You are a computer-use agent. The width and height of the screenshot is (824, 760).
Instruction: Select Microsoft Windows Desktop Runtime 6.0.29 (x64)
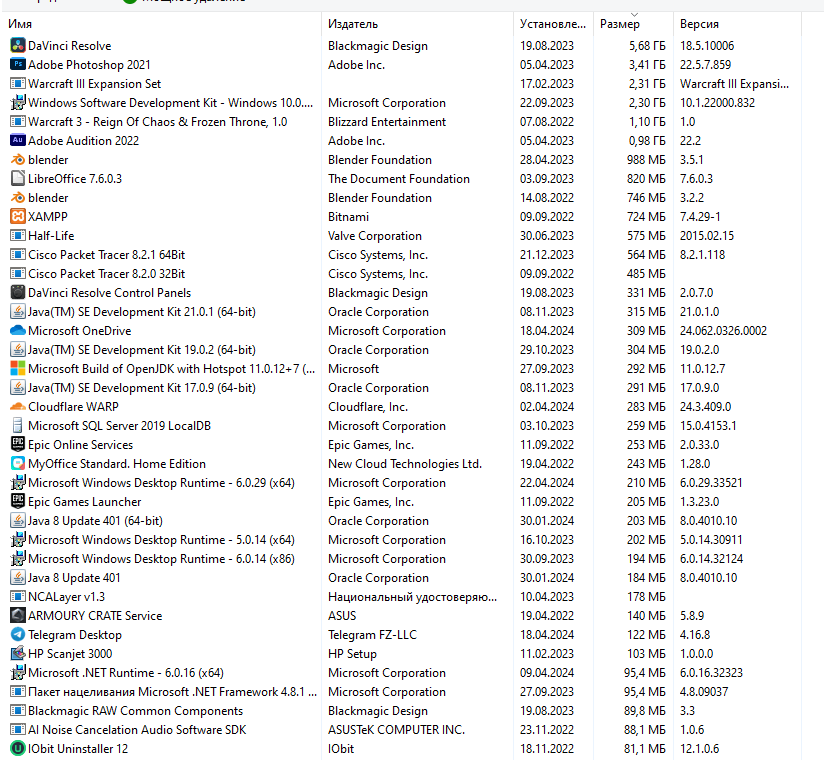pos(161,482)
